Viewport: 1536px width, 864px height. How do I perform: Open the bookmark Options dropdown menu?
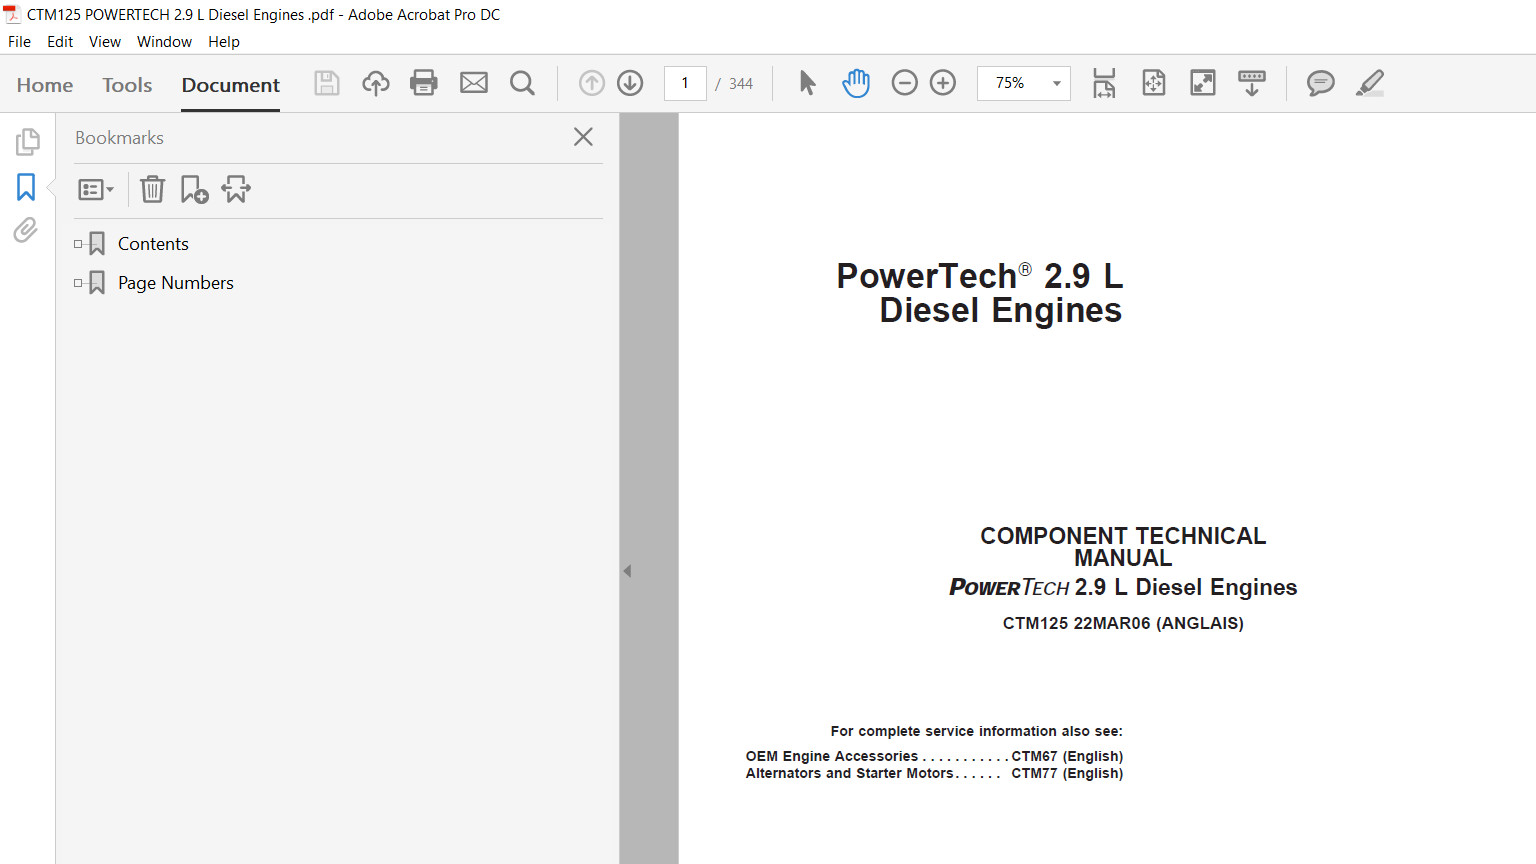pos(96,189)
